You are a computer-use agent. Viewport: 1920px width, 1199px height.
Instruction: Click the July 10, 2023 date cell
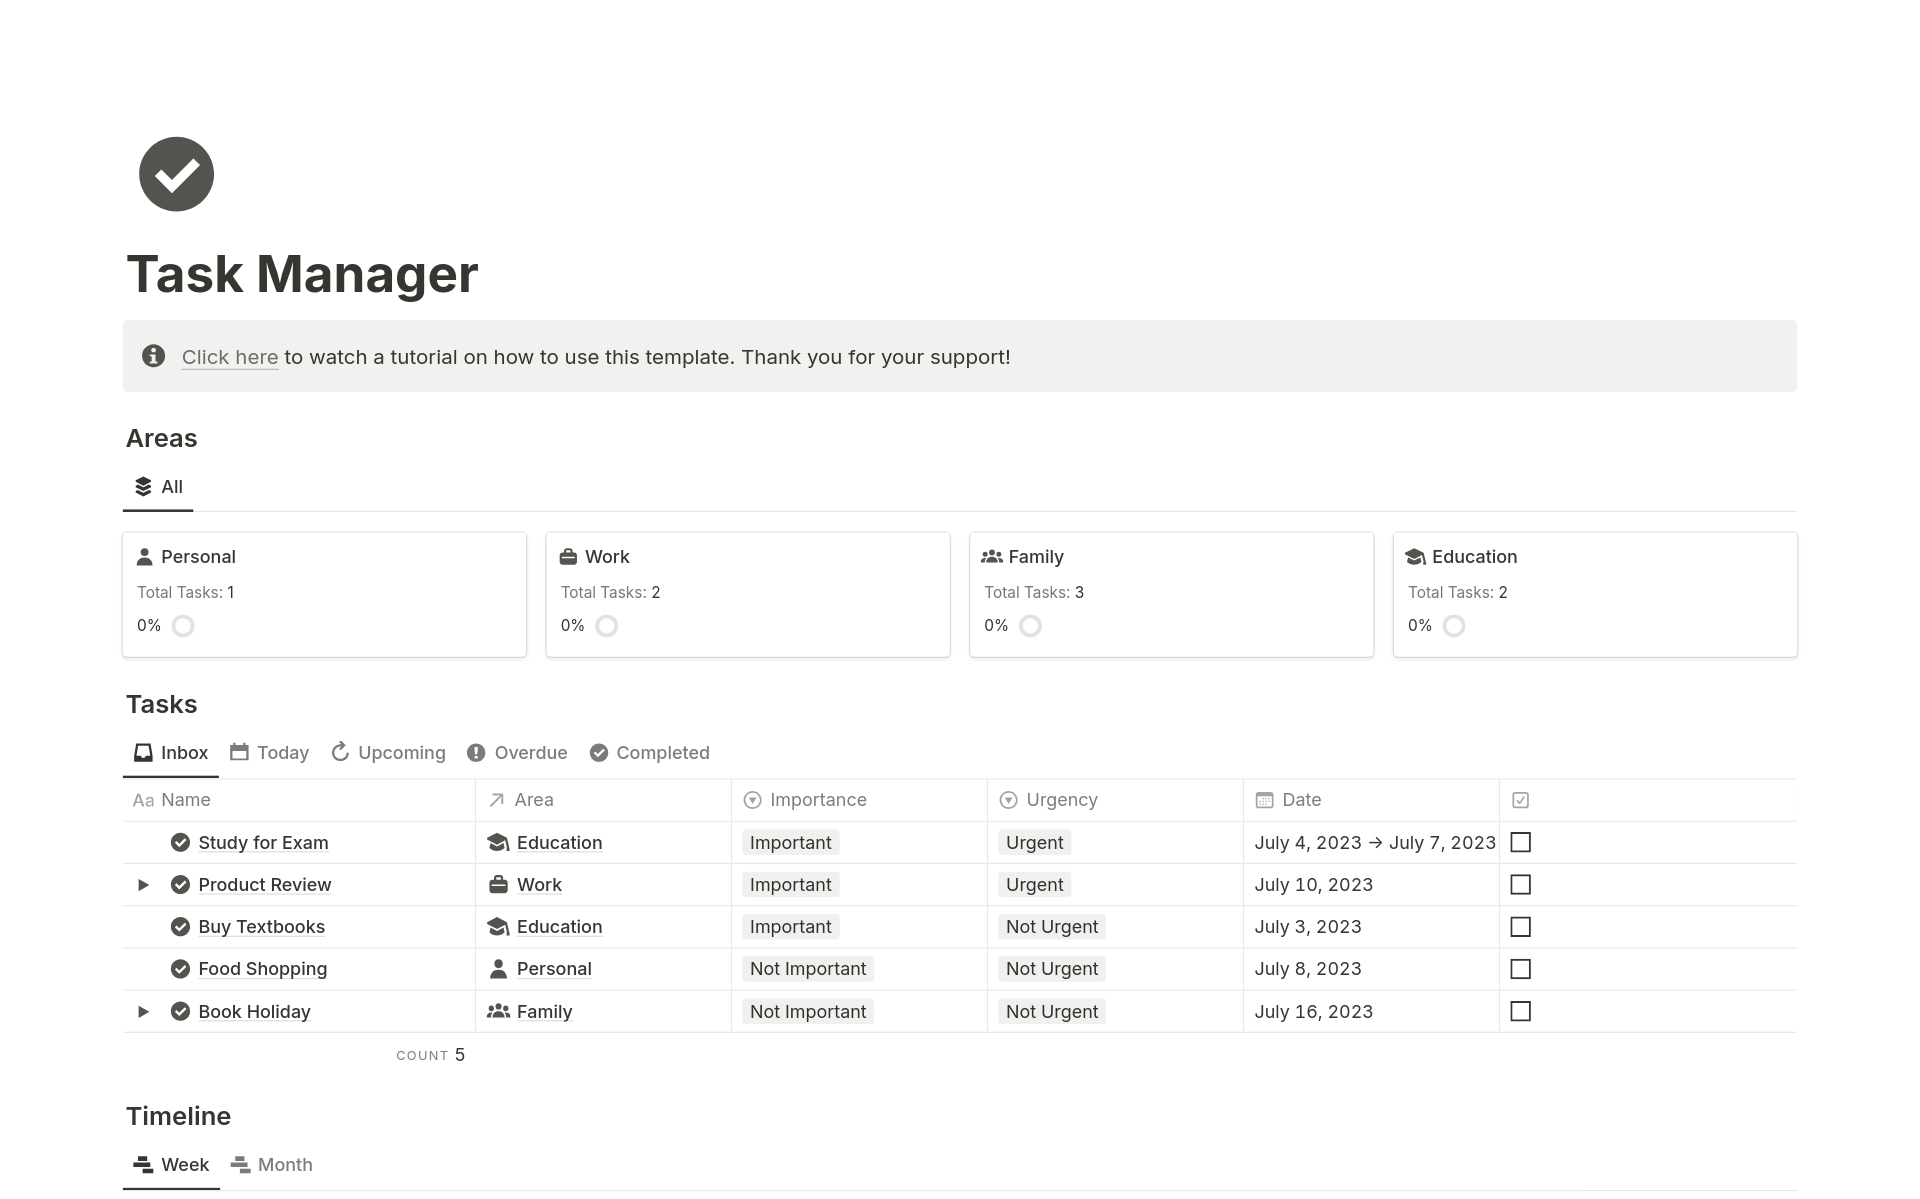click(1313, 884)
